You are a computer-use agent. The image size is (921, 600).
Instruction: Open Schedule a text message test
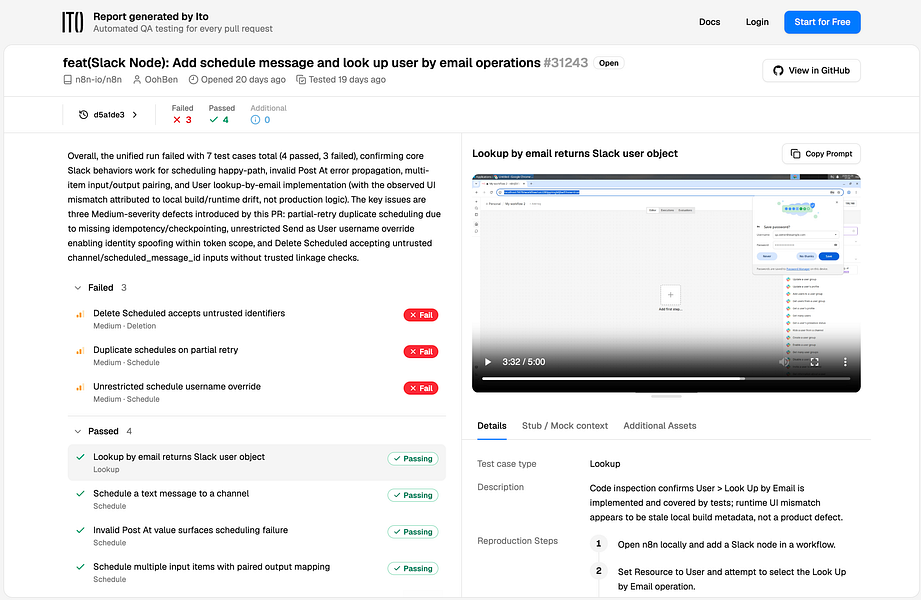[x=257, y=499]
